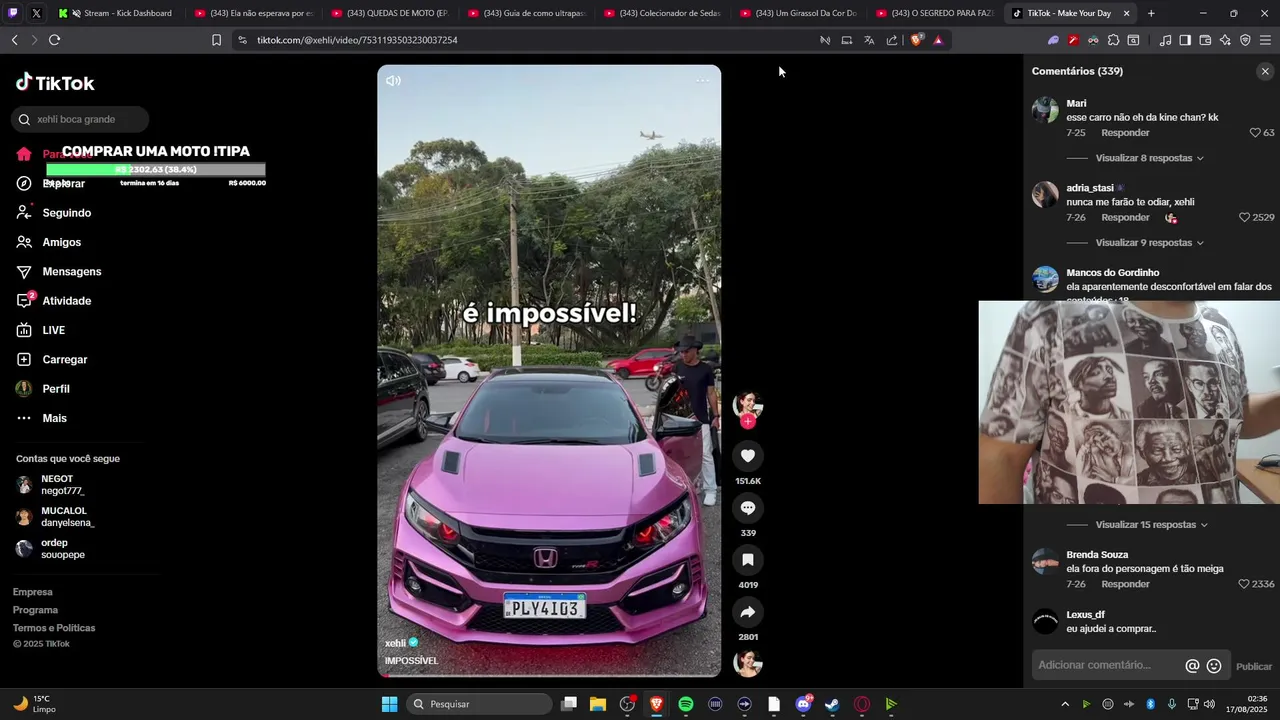The image size is (1280, 720).
Task: Expand Mais options in the sidebar
Action: pos(54,418)
